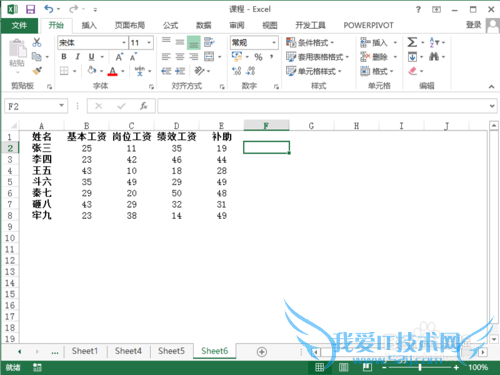Screen dimensions: 500x375
Task: Apply the red font color swatch
Action: (113, 71)
